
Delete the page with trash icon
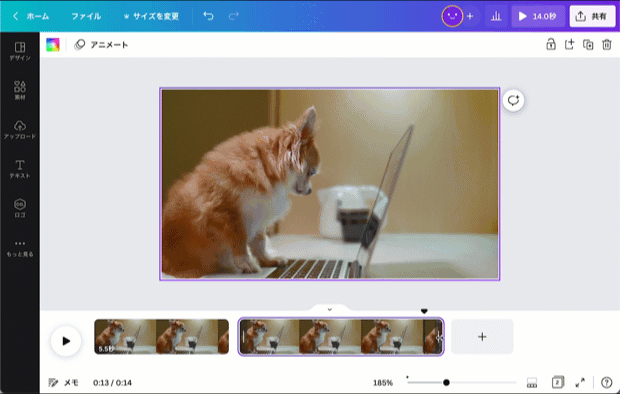pyautogui.click(x=607, y=44)
